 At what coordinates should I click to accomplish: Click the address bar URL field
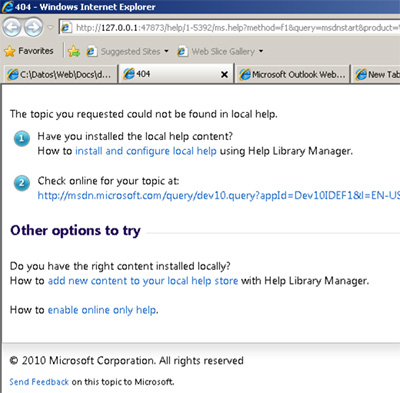230,27
